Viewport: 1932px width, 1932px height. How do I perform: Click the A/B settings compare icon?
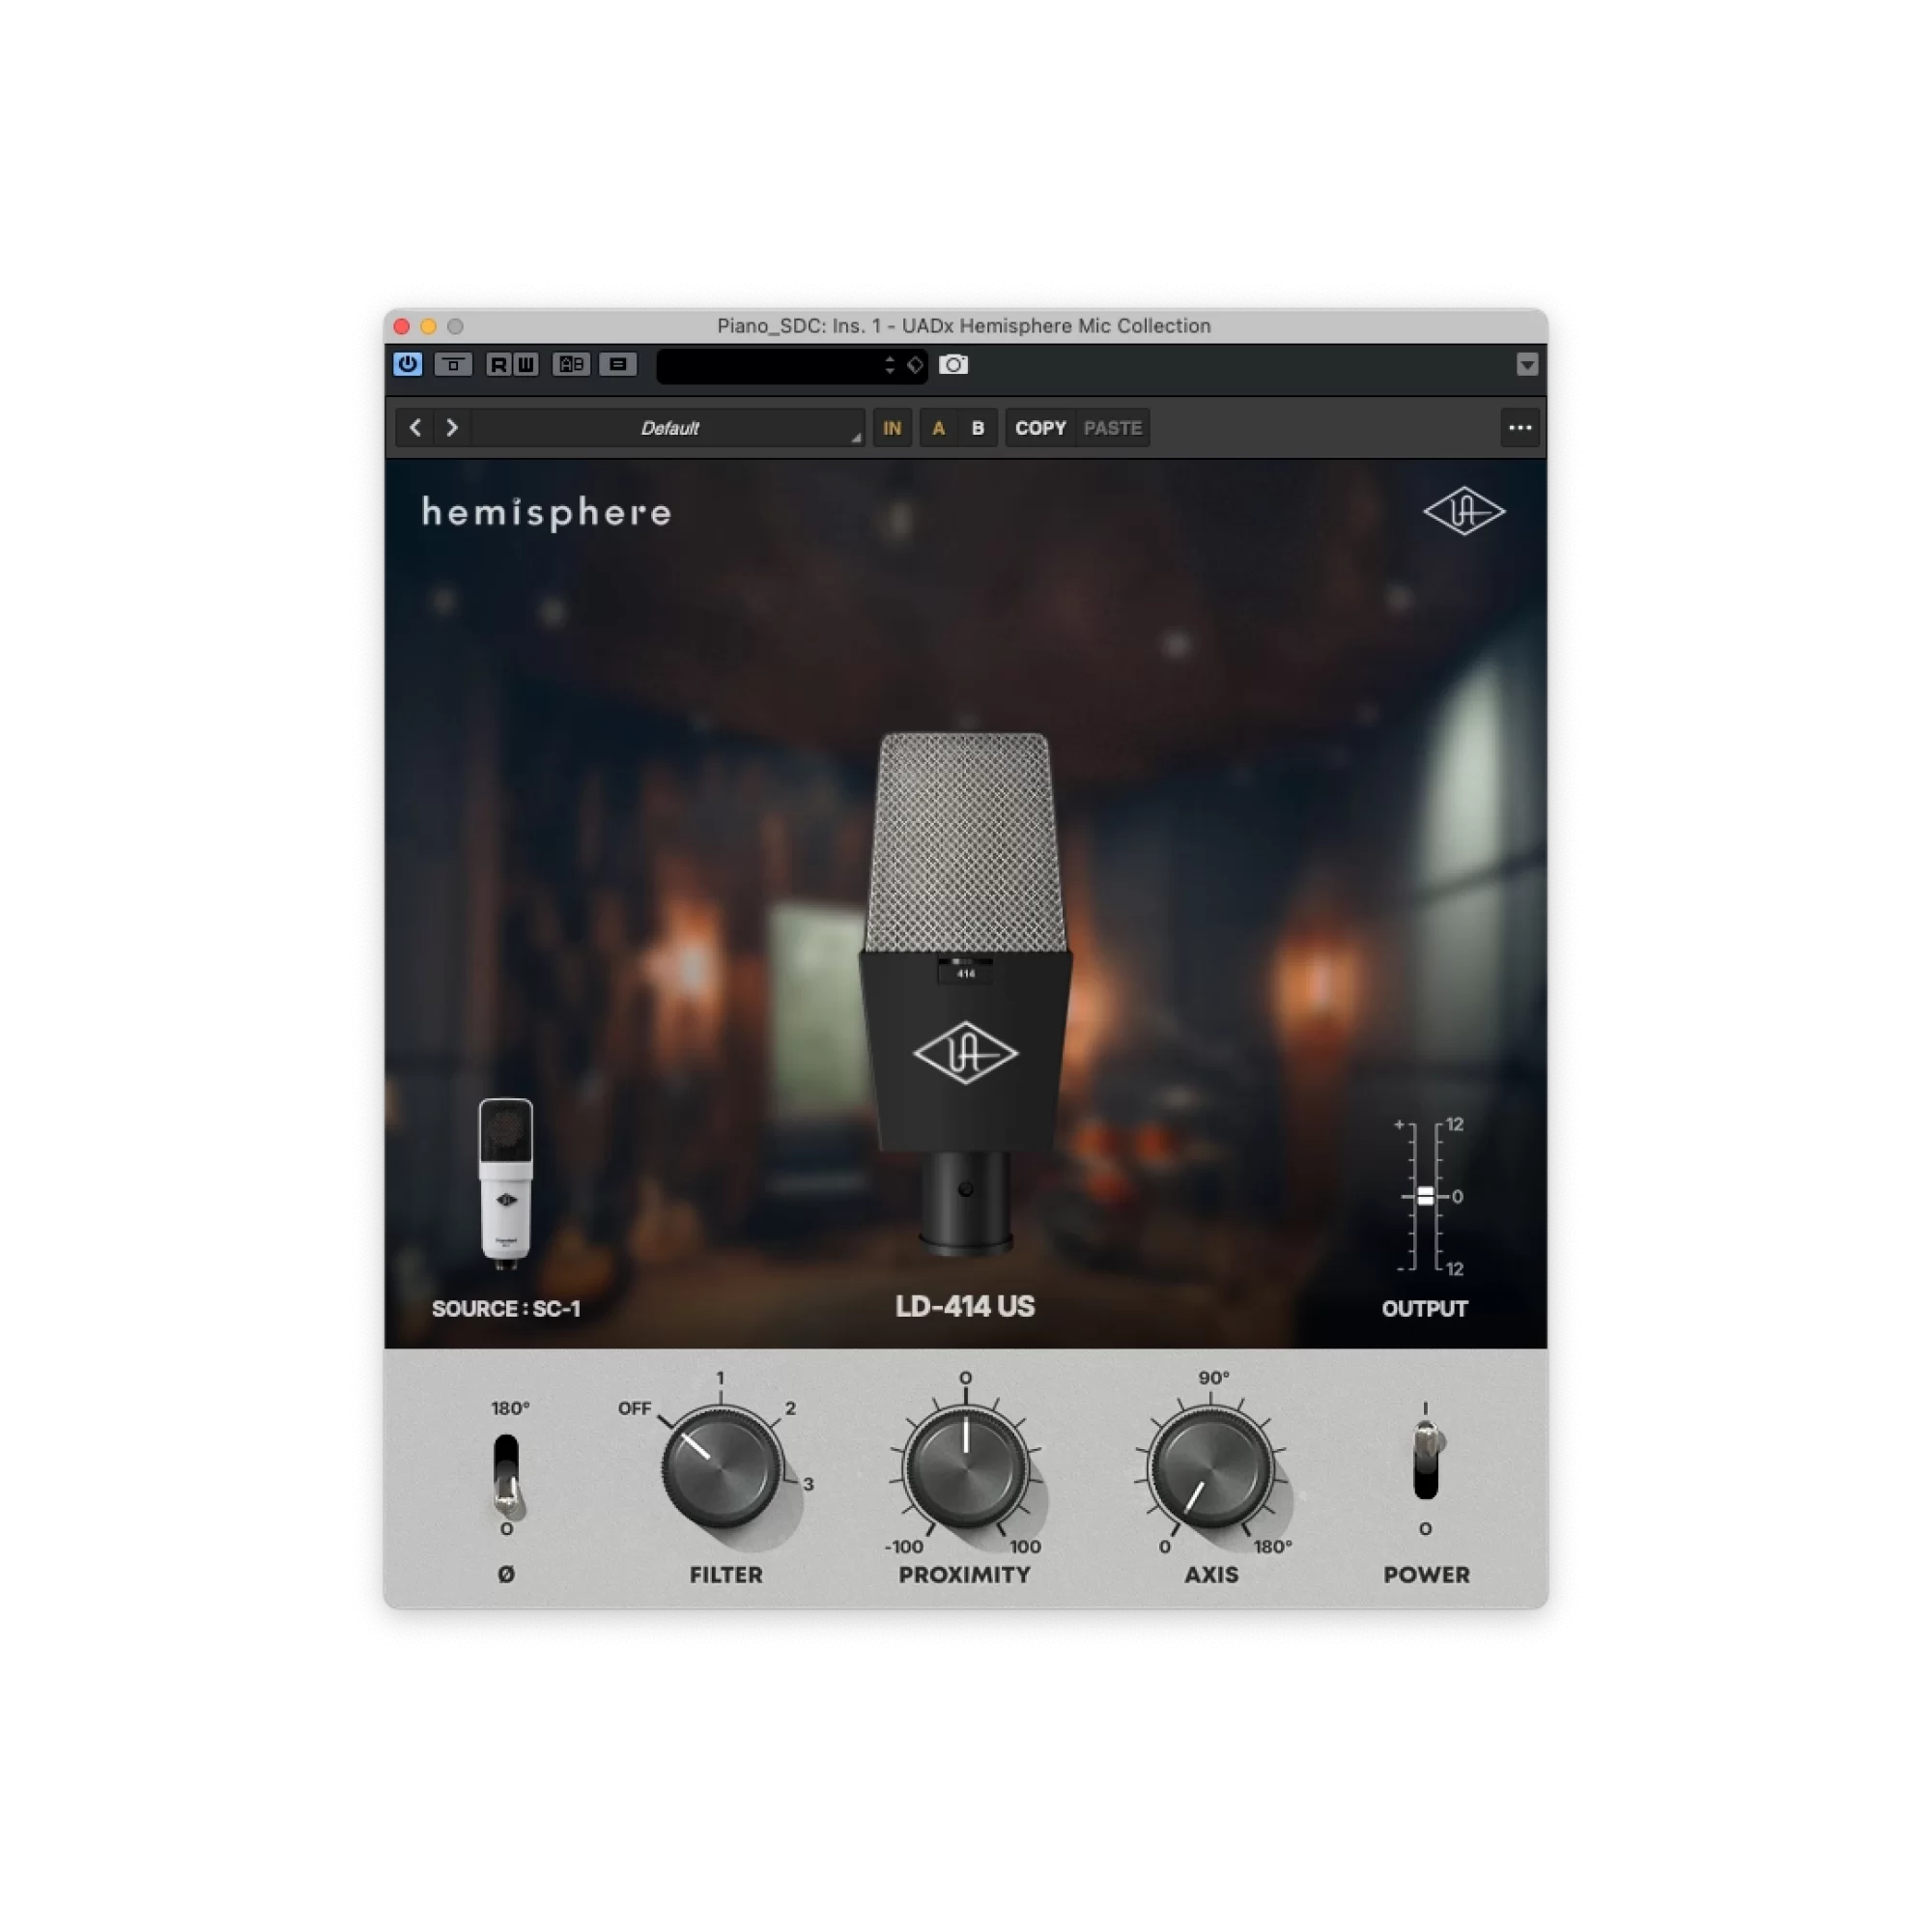pos(571,364)
